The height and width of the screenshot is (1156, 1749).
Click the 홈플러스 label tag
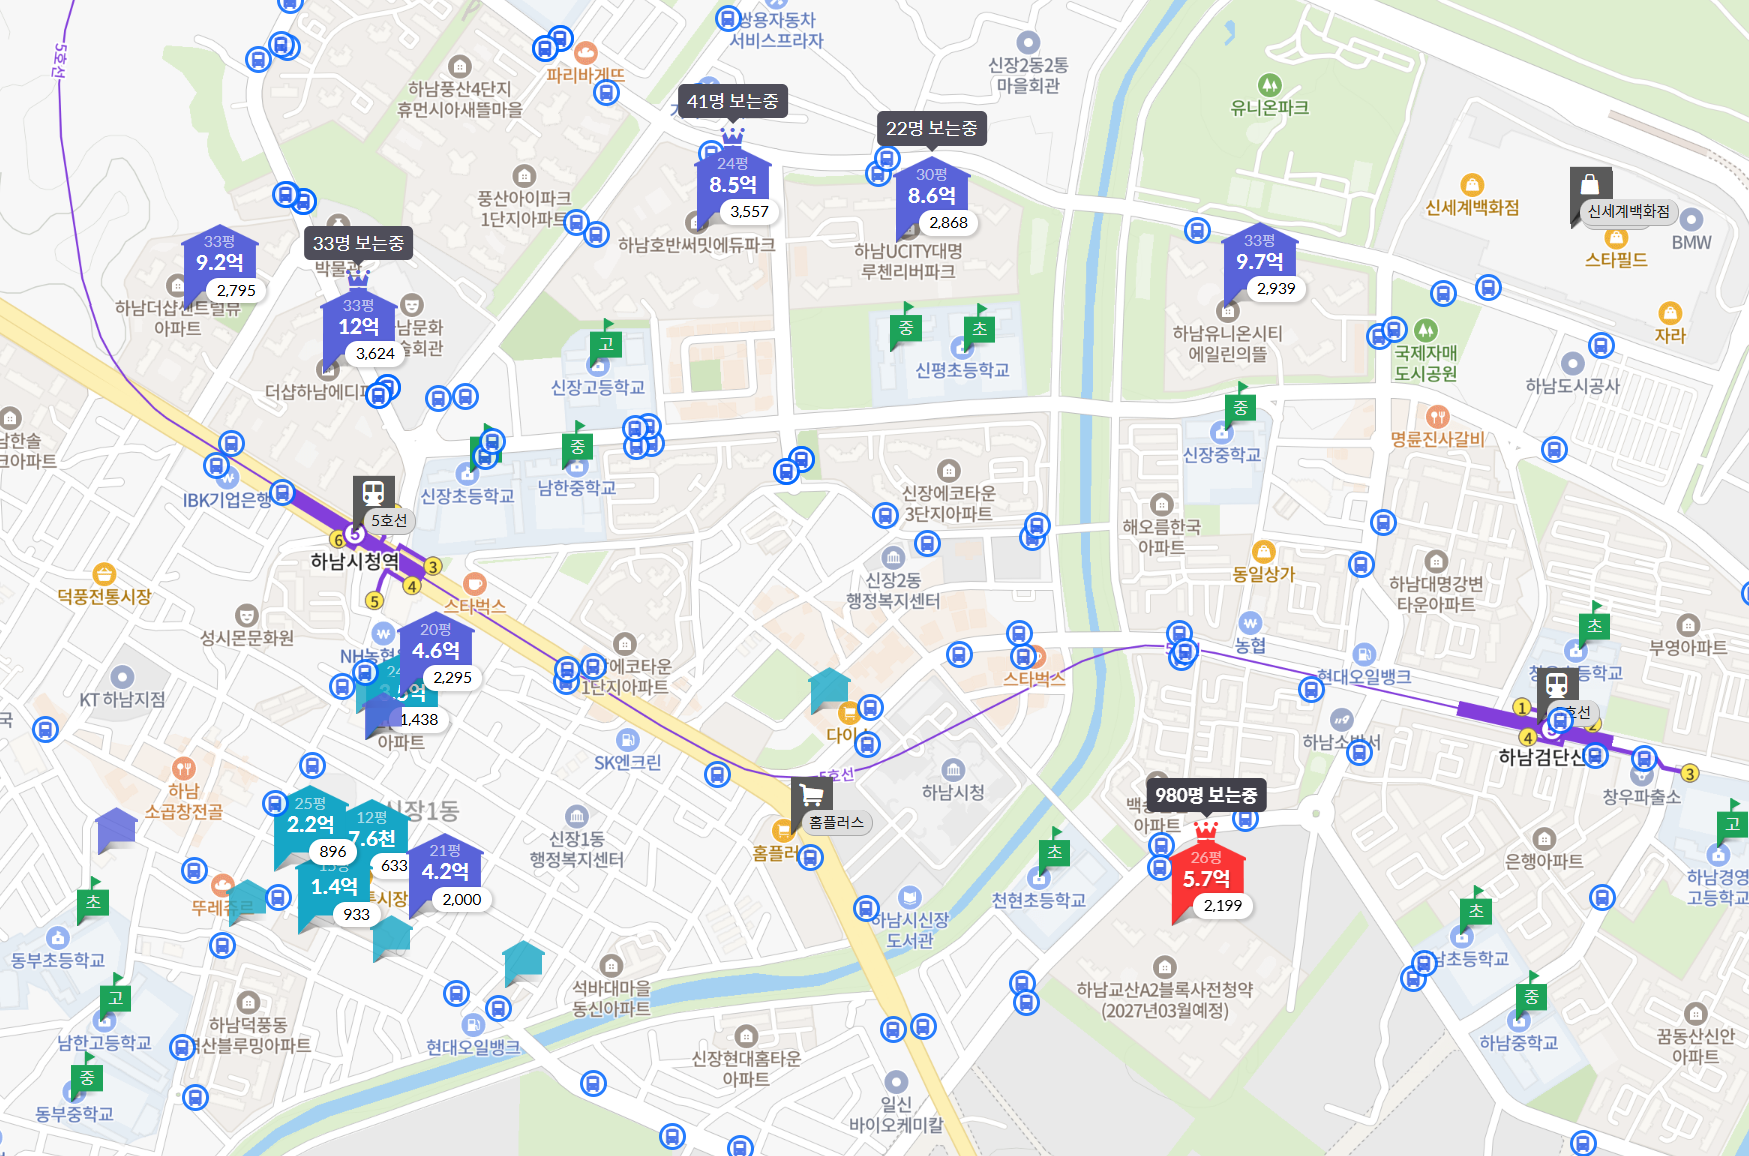point(836,822)
